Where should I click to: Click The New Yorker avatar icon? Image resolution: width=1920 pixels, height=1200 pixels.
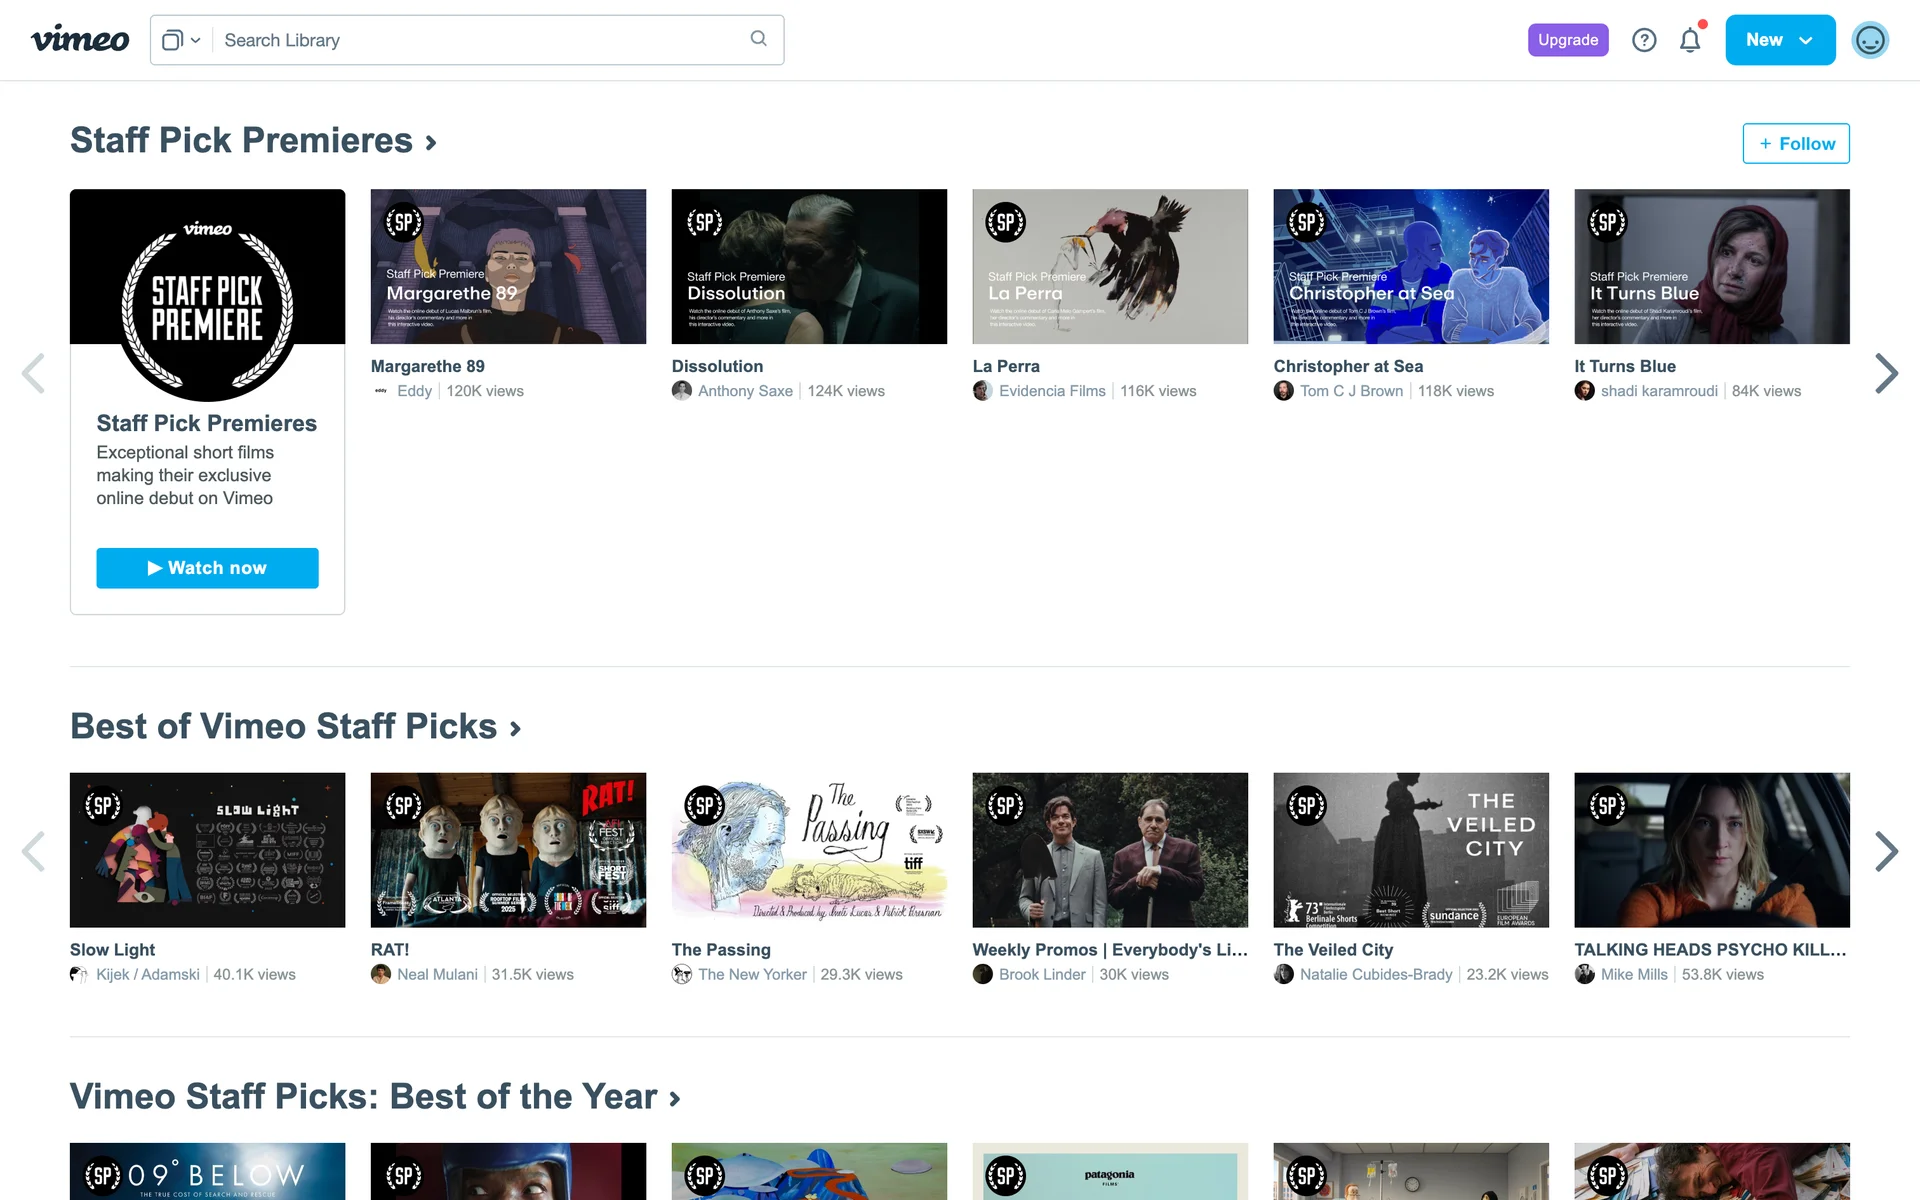coord(682,974)
